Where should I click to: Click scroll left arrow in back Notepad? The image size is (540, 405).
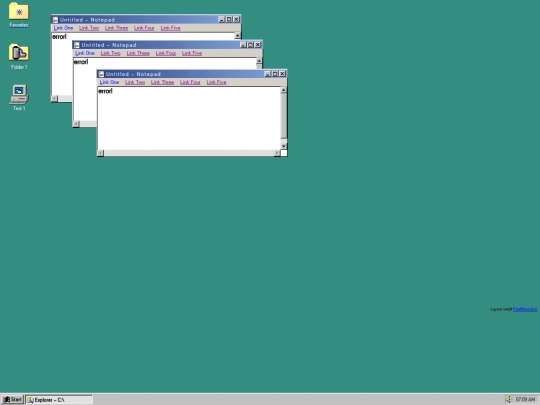pyautogui.click(x=54, y=98)
